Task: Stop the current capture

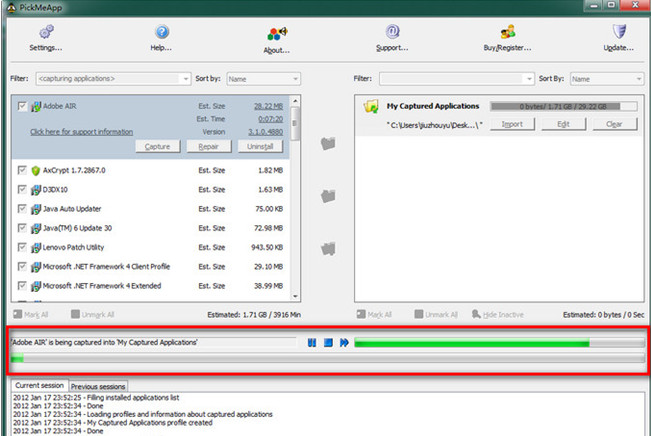Action: coord(327,343)
